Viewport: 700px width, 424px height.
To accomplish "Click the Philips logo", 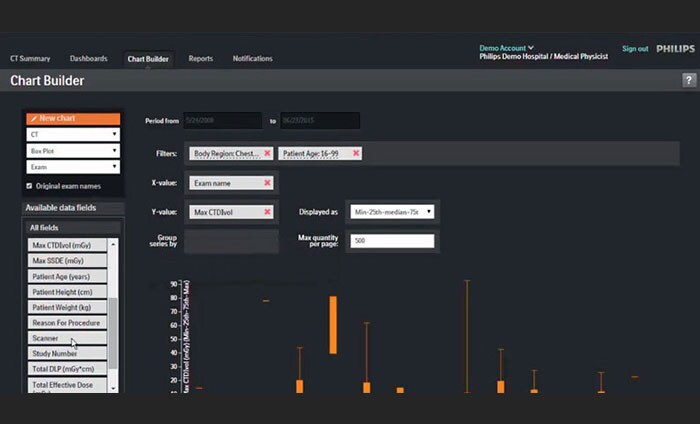I will pyautogui.click(x=675, y=49).
